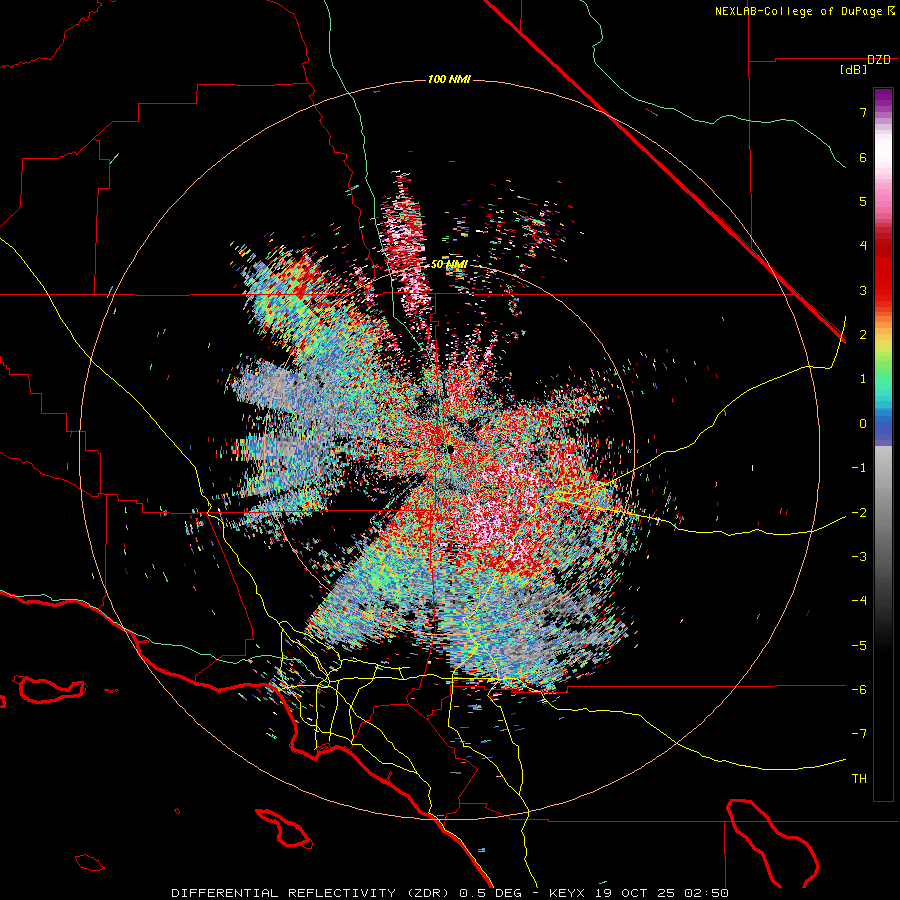Image resolution: width=900 pixels, height=900 pixels.
Task: Click the -2 value on color scale
Action: coord(859,512)
